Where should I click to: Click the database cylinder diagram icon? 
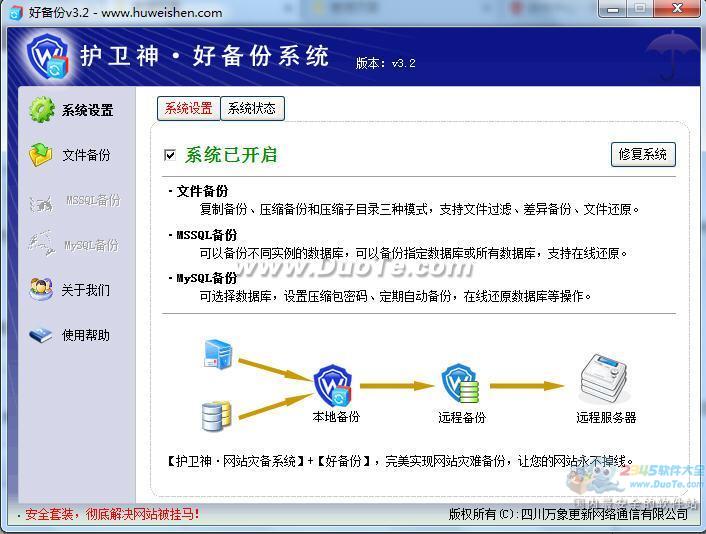(216, 416)
